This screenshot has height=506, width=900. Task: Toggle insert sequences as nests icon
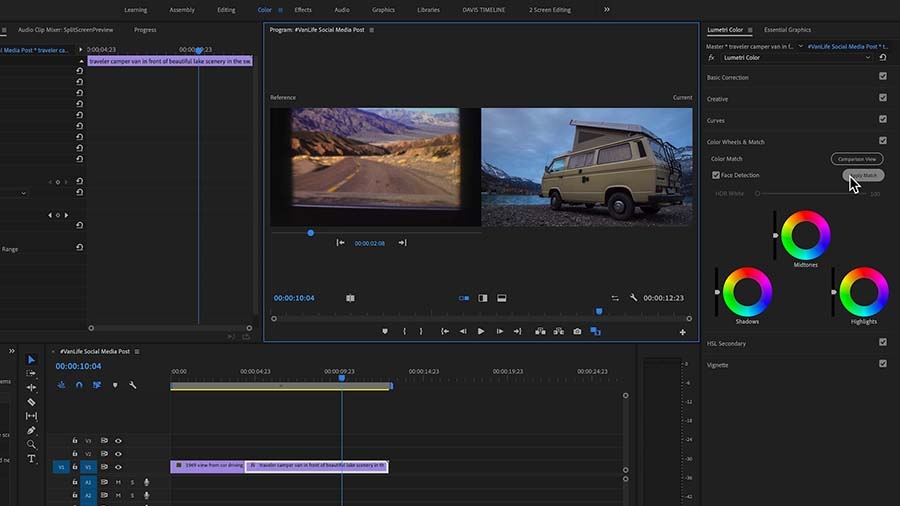pyautogui.click(x=61, y=385)
